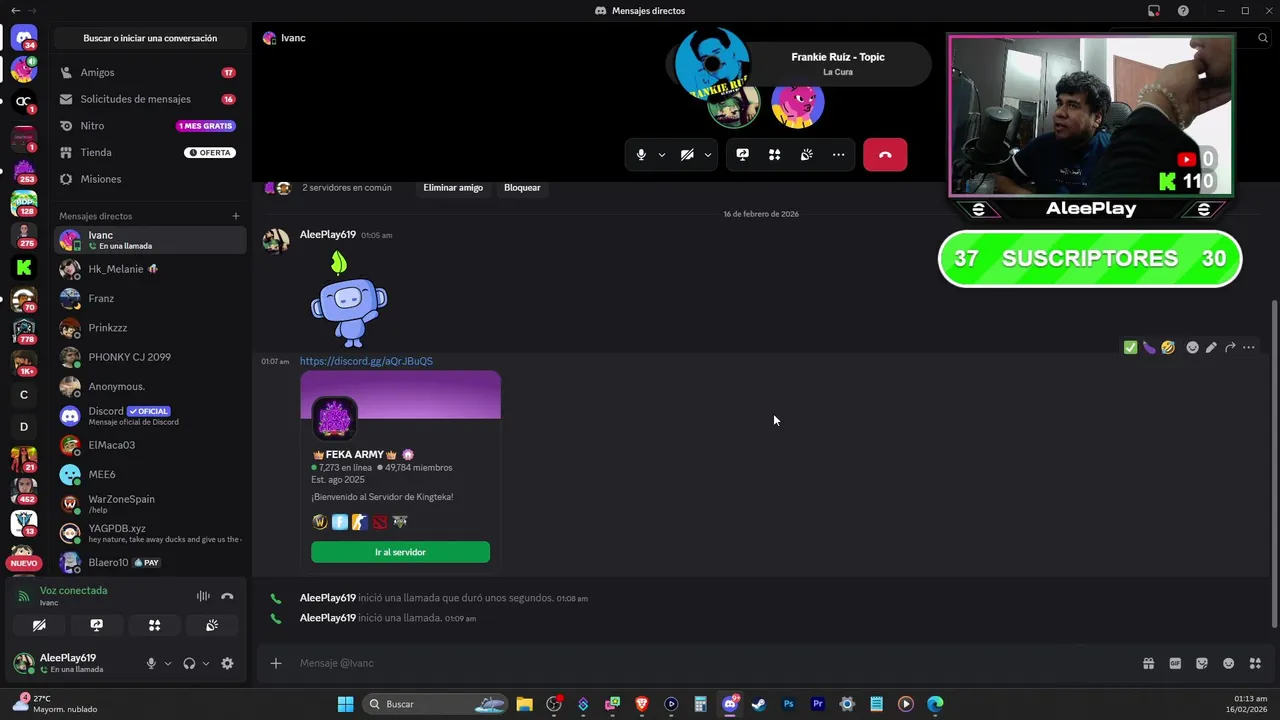This screenshot has width=1280, height=720.
Task: Open Nitro page
Action: tap(150, 126)
